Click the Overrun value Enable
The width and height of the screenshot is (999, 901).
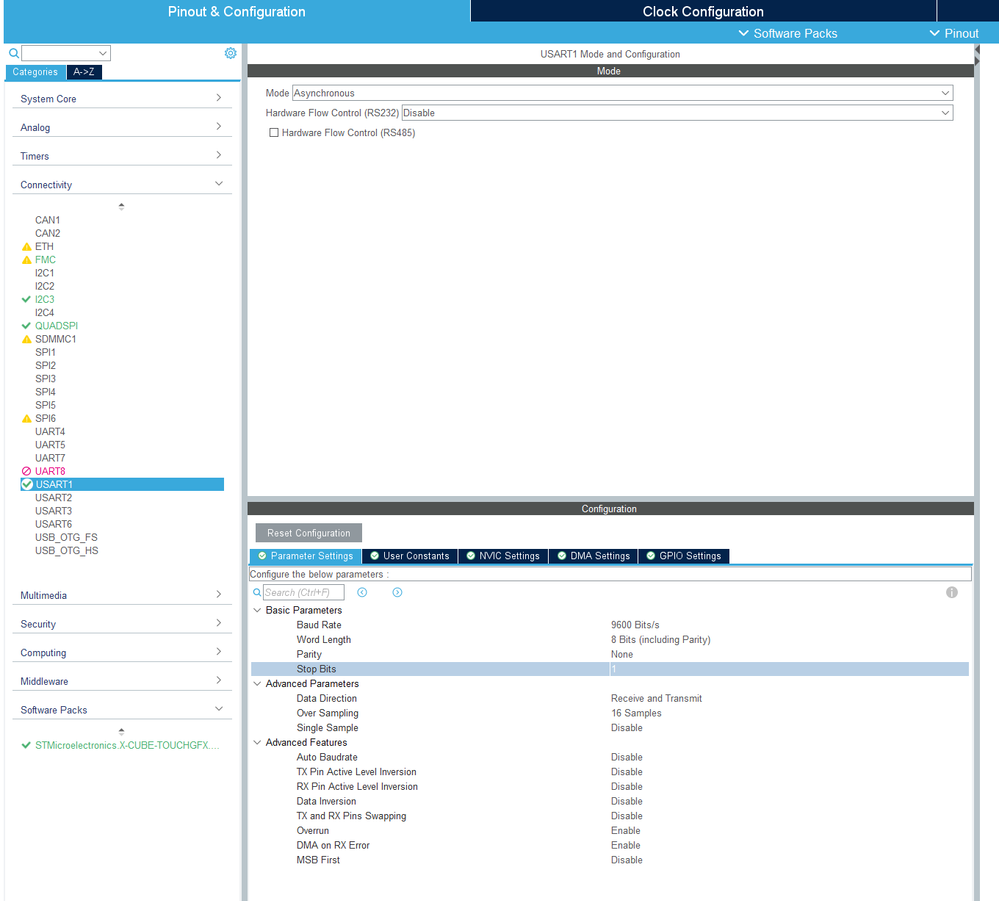pyautogui.click(x=626, y=831)
